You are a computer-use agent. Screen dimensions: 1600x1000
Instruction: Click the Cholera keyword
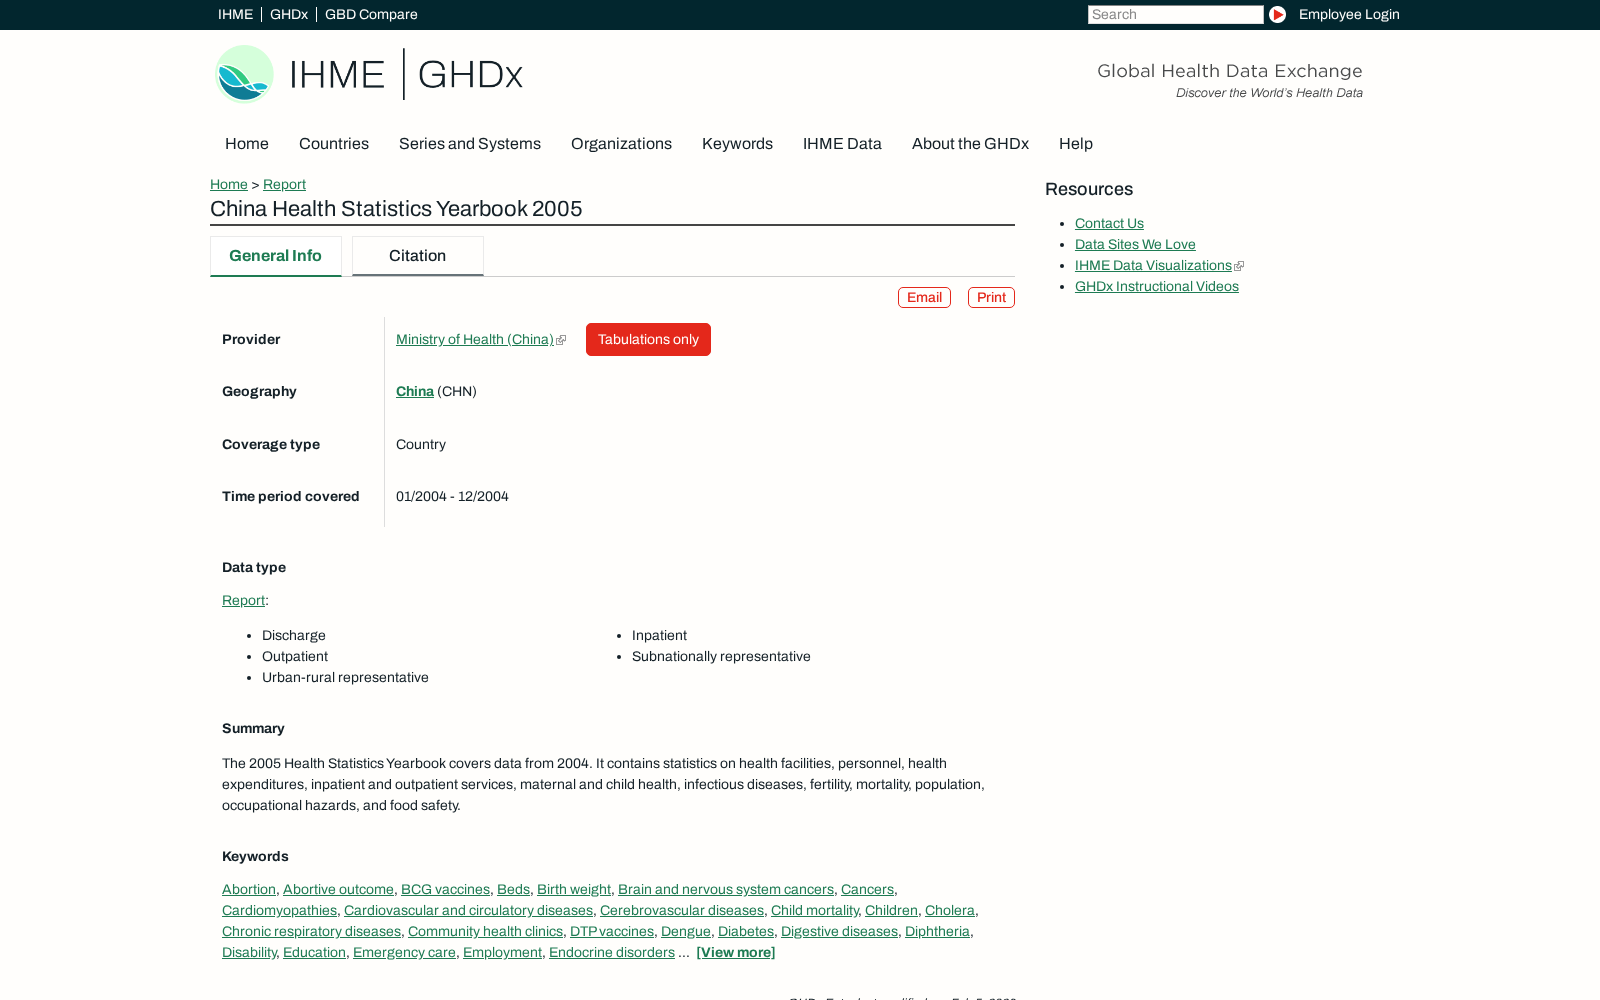(949, 910)
